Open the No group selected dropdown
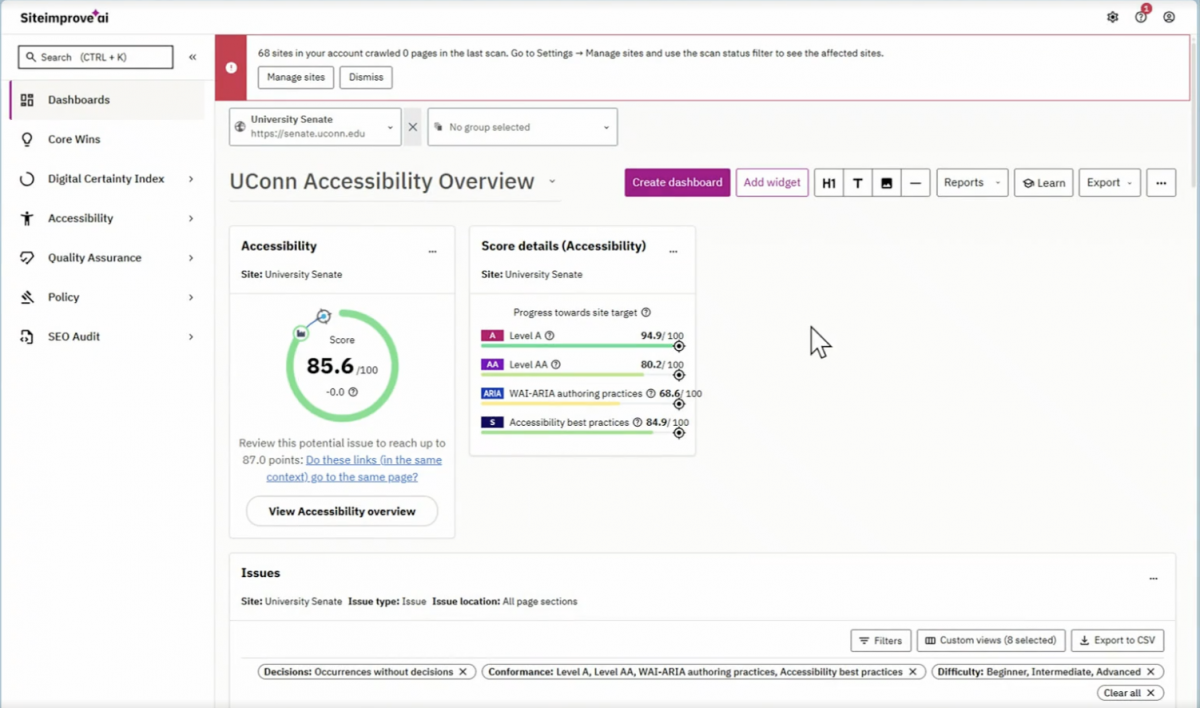Screen dimensions: 1200x708 [x=522, y=127]
